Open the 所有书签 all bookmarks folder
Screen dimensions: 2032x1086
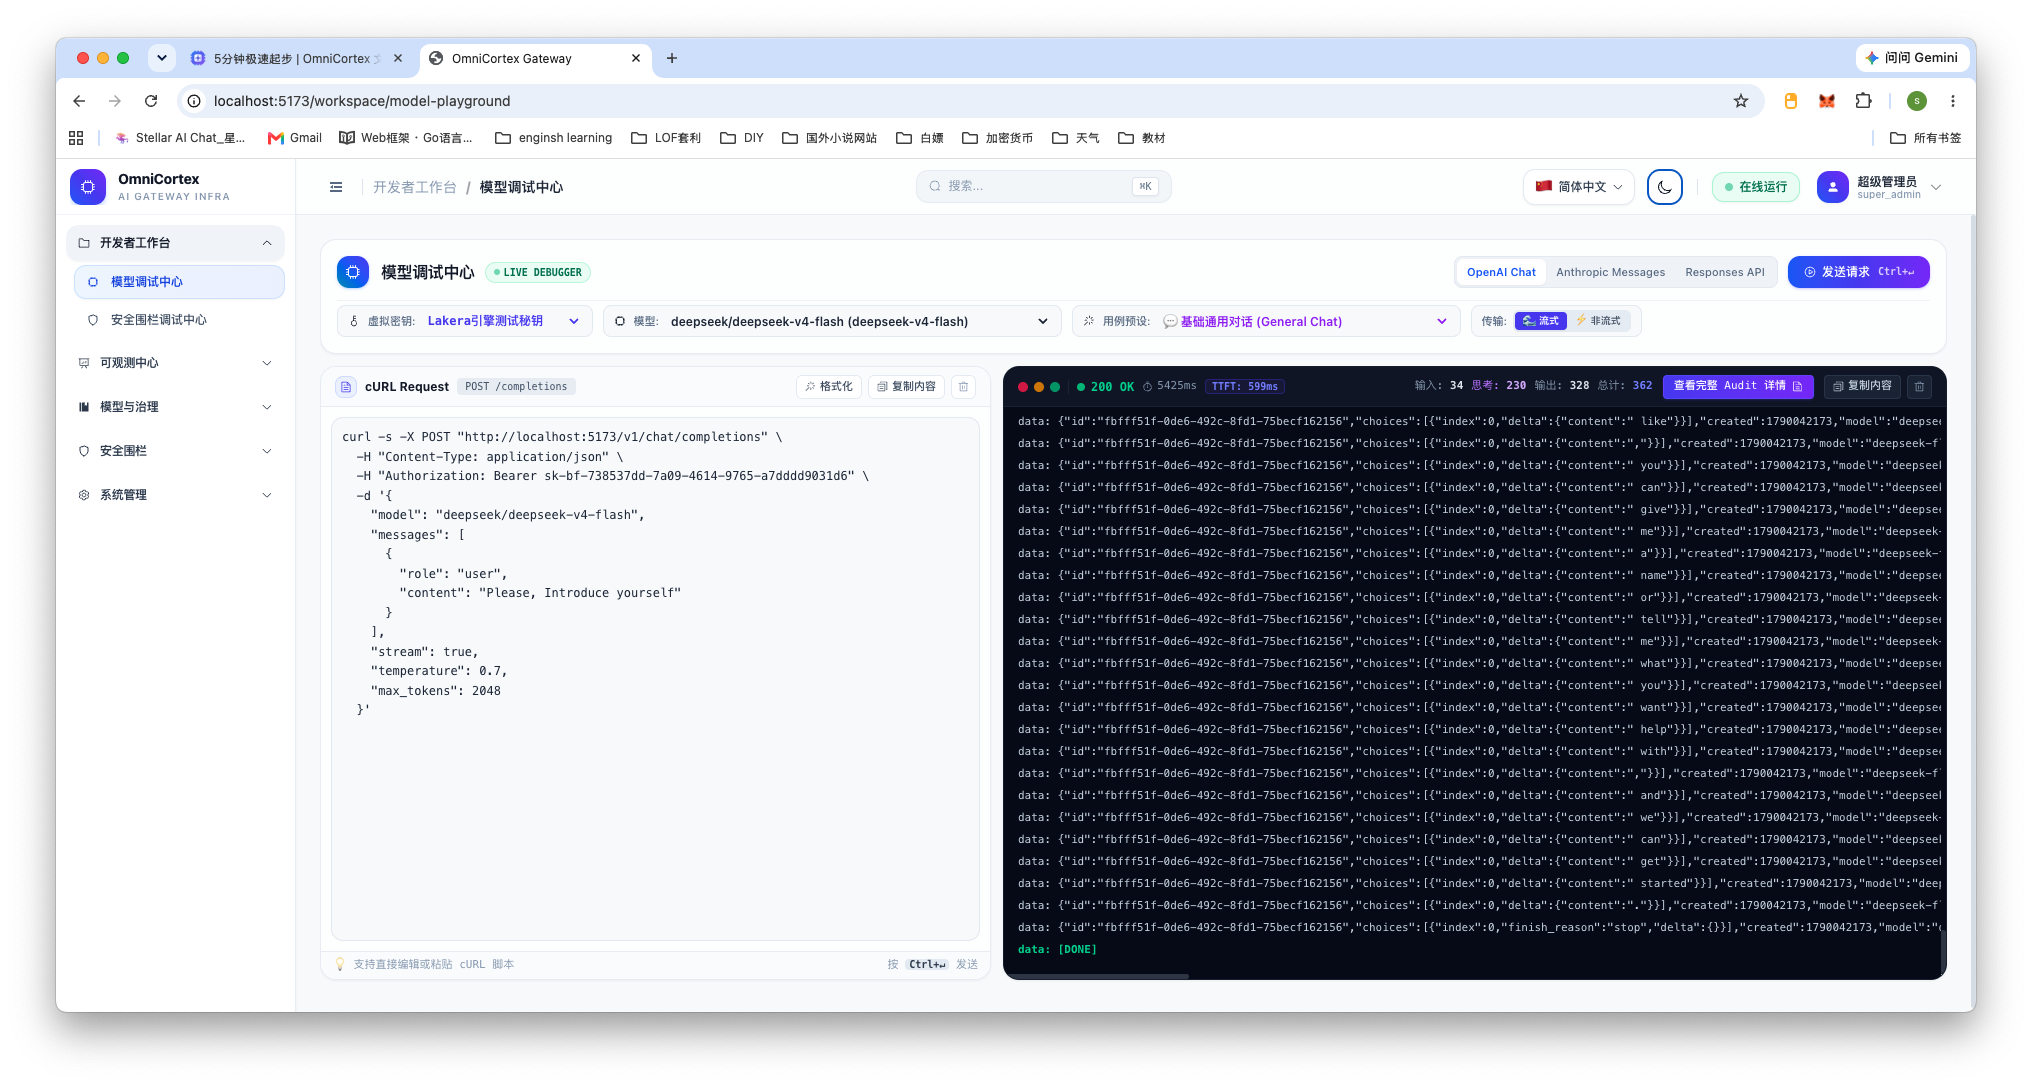coord(1926,138)
